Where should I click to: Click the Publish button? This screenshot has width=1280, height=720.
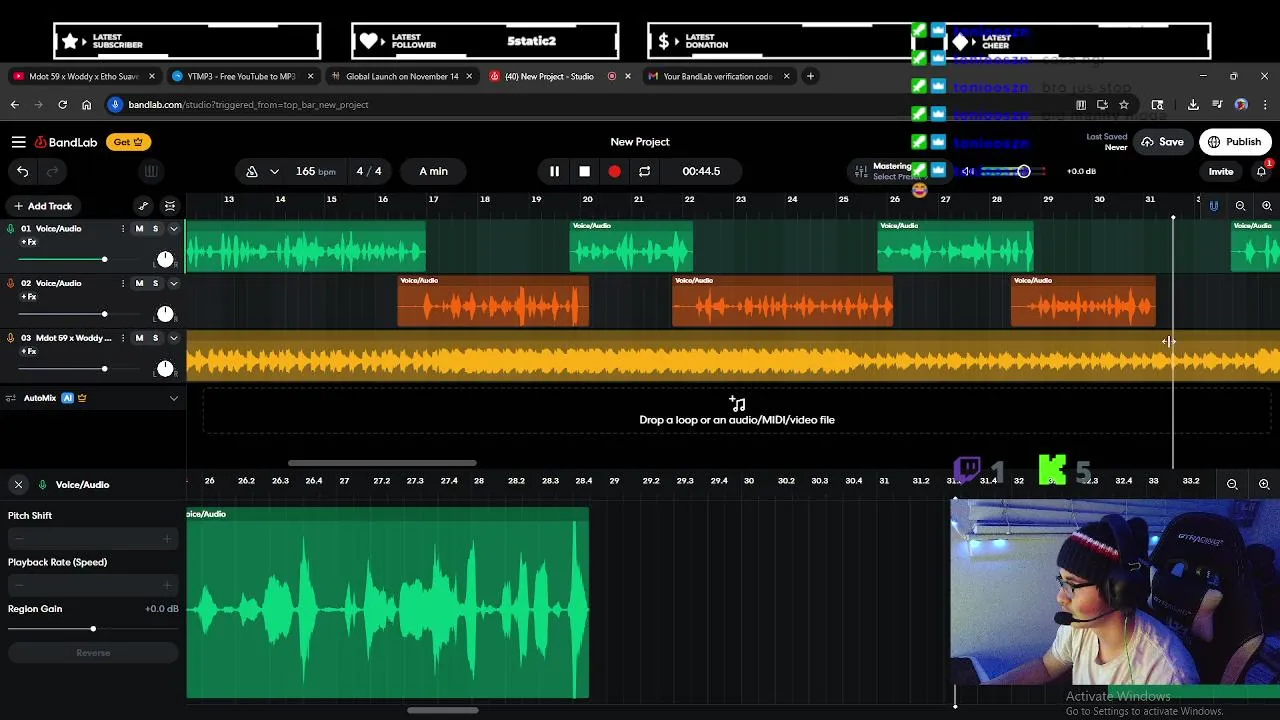(1234, 142)
